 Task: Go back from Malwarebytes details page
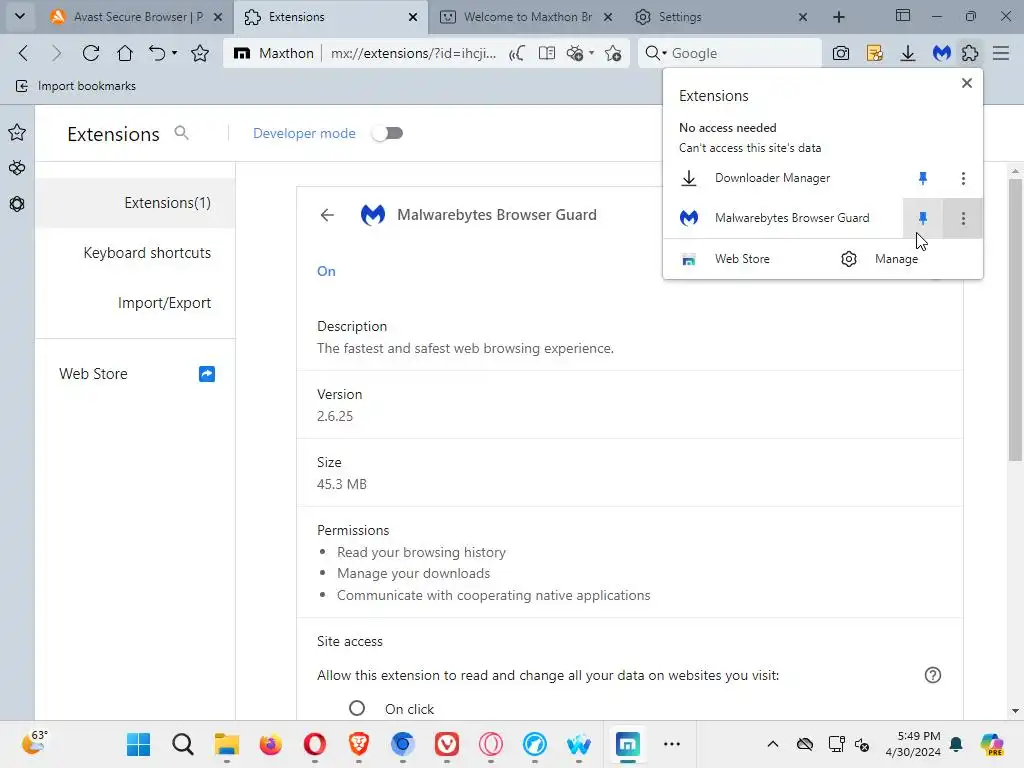[x=327, y=215]
